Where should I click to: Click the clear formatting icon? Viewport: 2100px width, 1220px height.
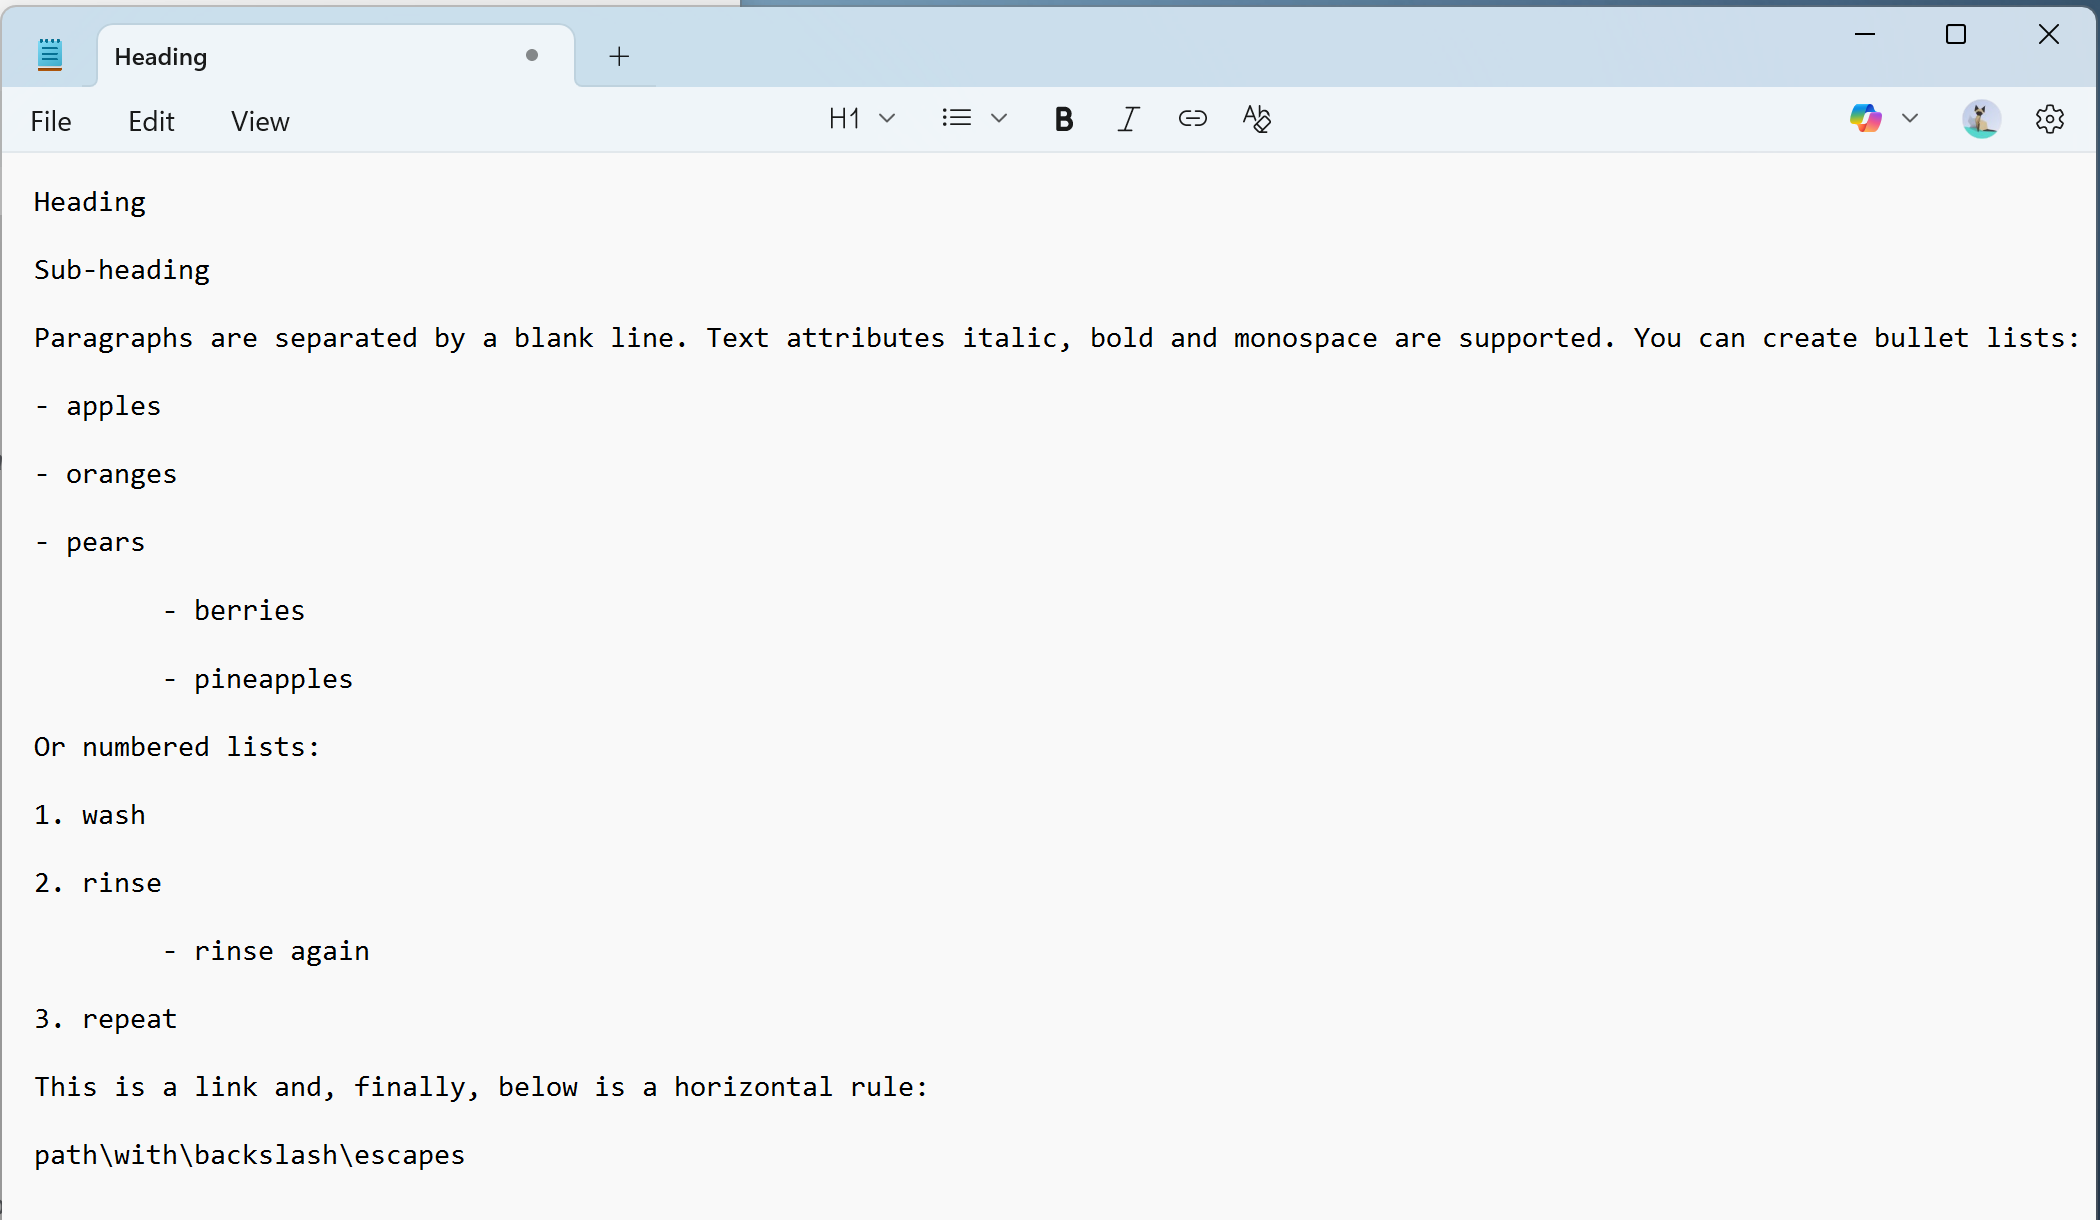(x=1256, y=119)
